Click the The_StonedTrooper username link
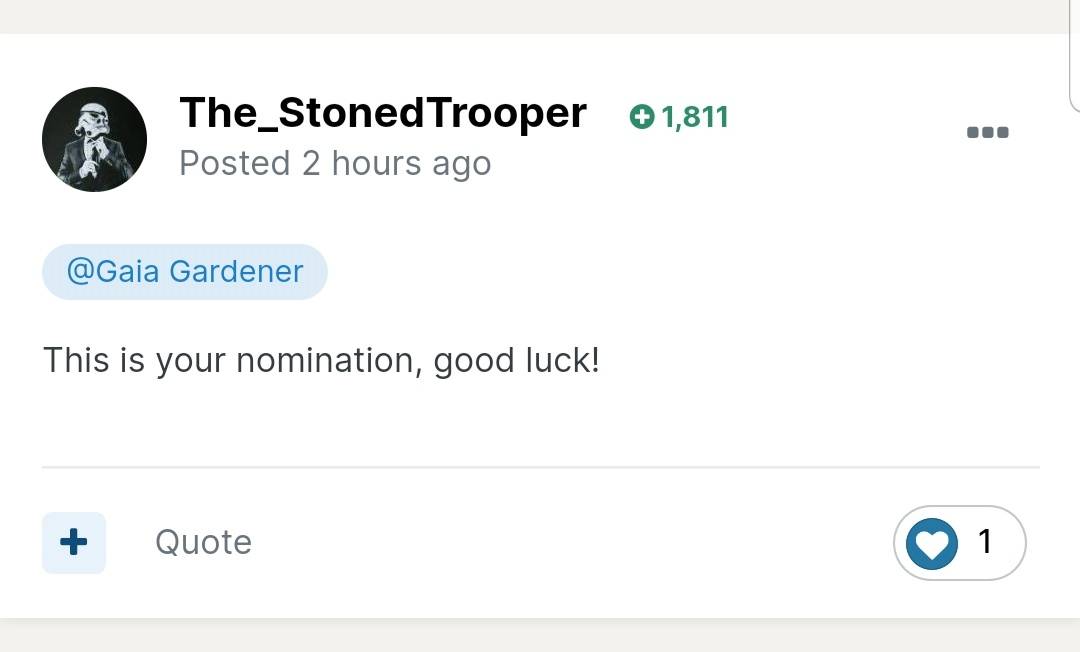The image size is (1080, 652). (x=383, y=112)
